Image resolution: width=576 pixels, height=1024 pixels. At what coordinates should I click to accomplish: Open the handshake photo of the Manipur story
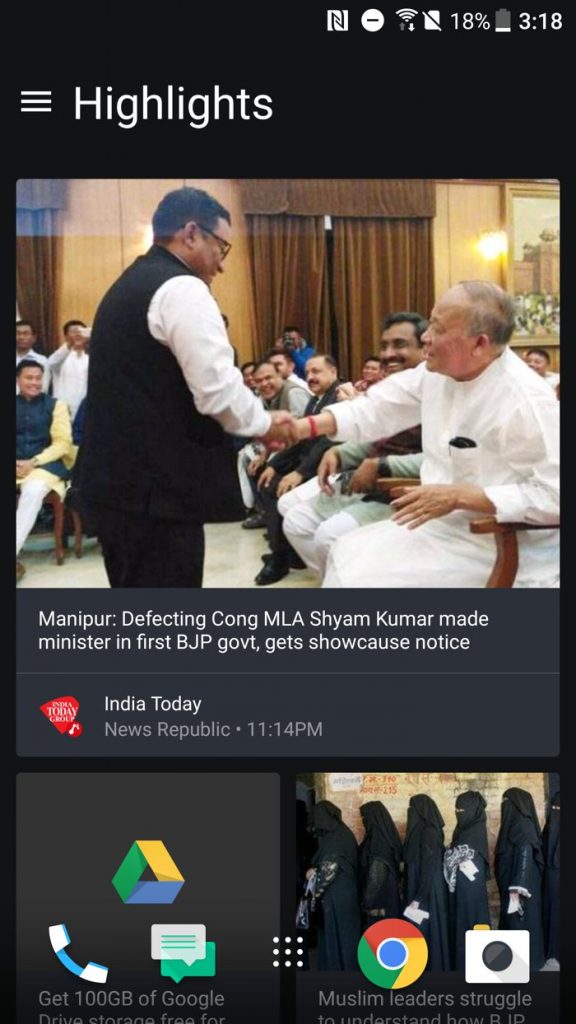pyautogui.click(x=288, y=383)
